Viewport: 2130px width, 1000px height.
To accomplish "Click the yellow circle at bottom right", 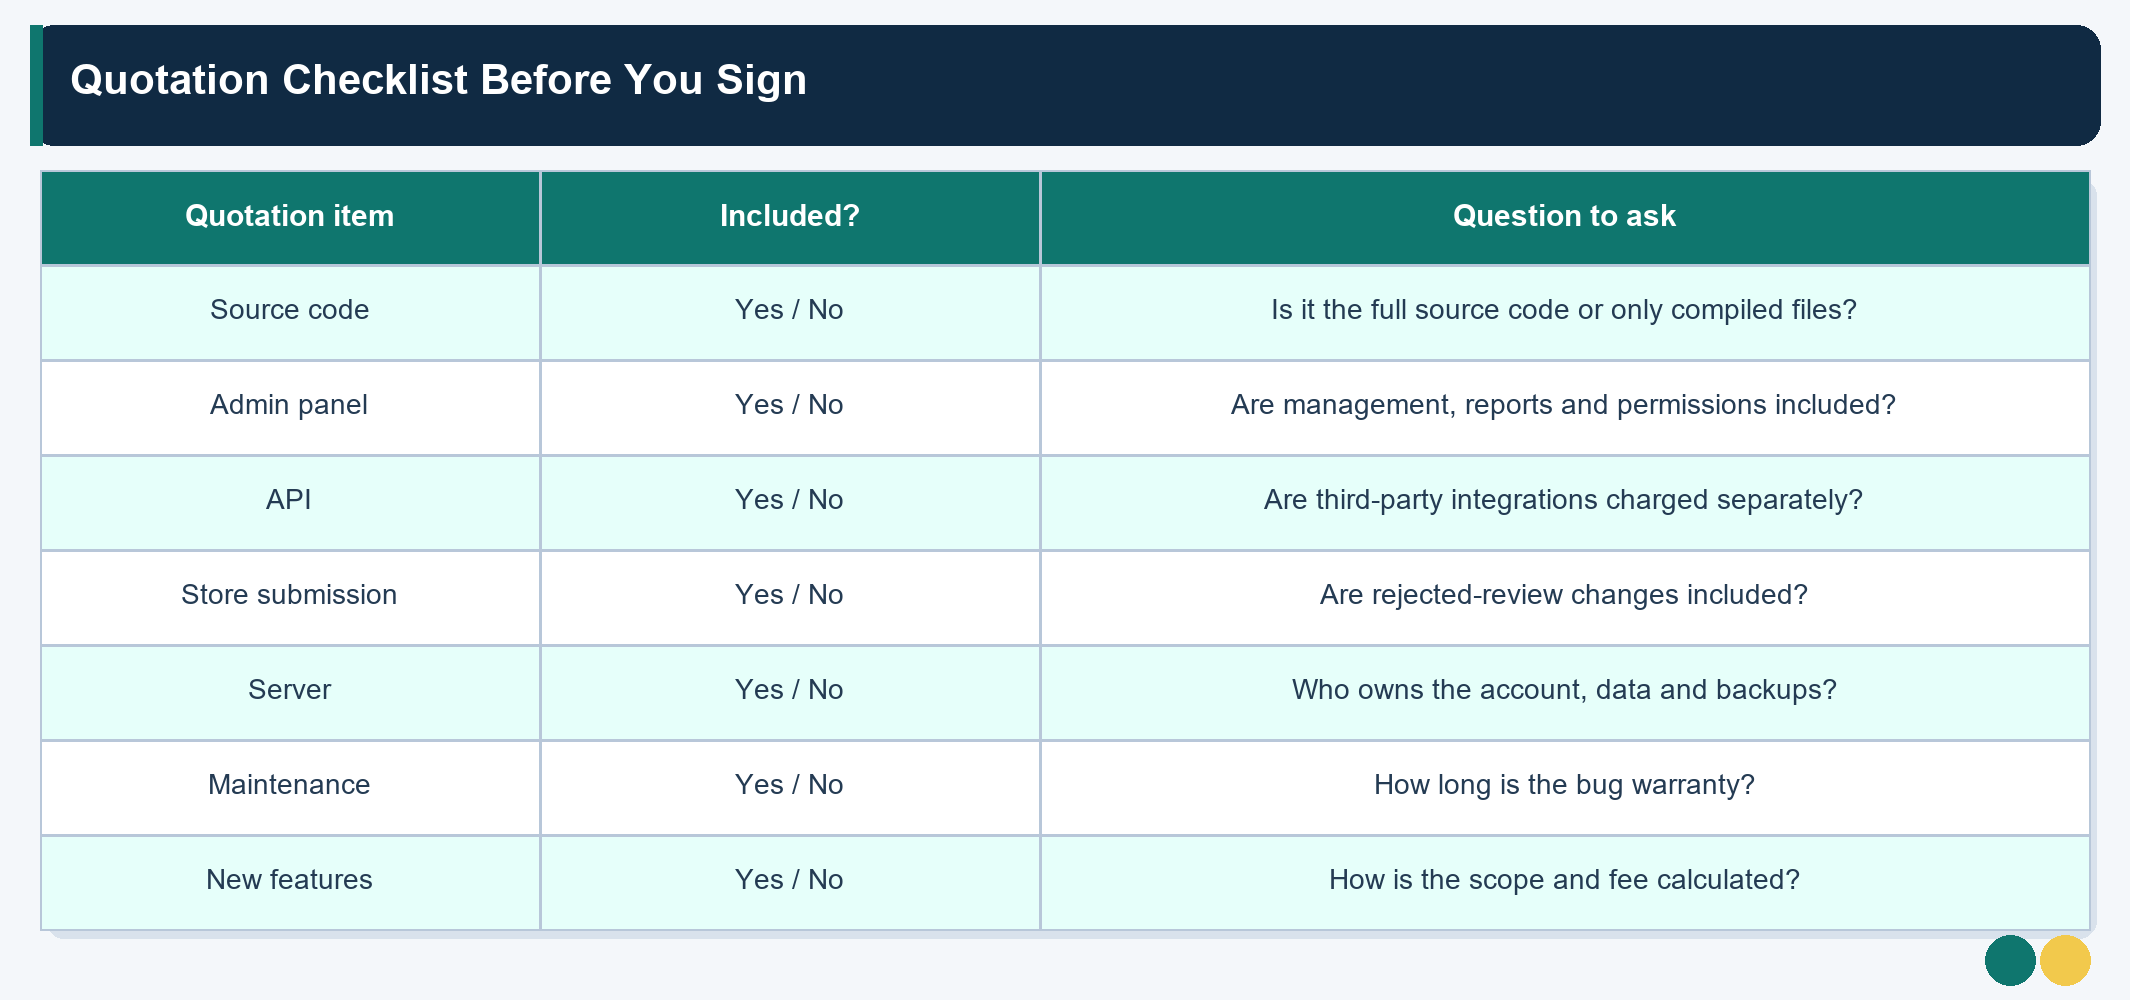I will click(x=2065, y=961).
